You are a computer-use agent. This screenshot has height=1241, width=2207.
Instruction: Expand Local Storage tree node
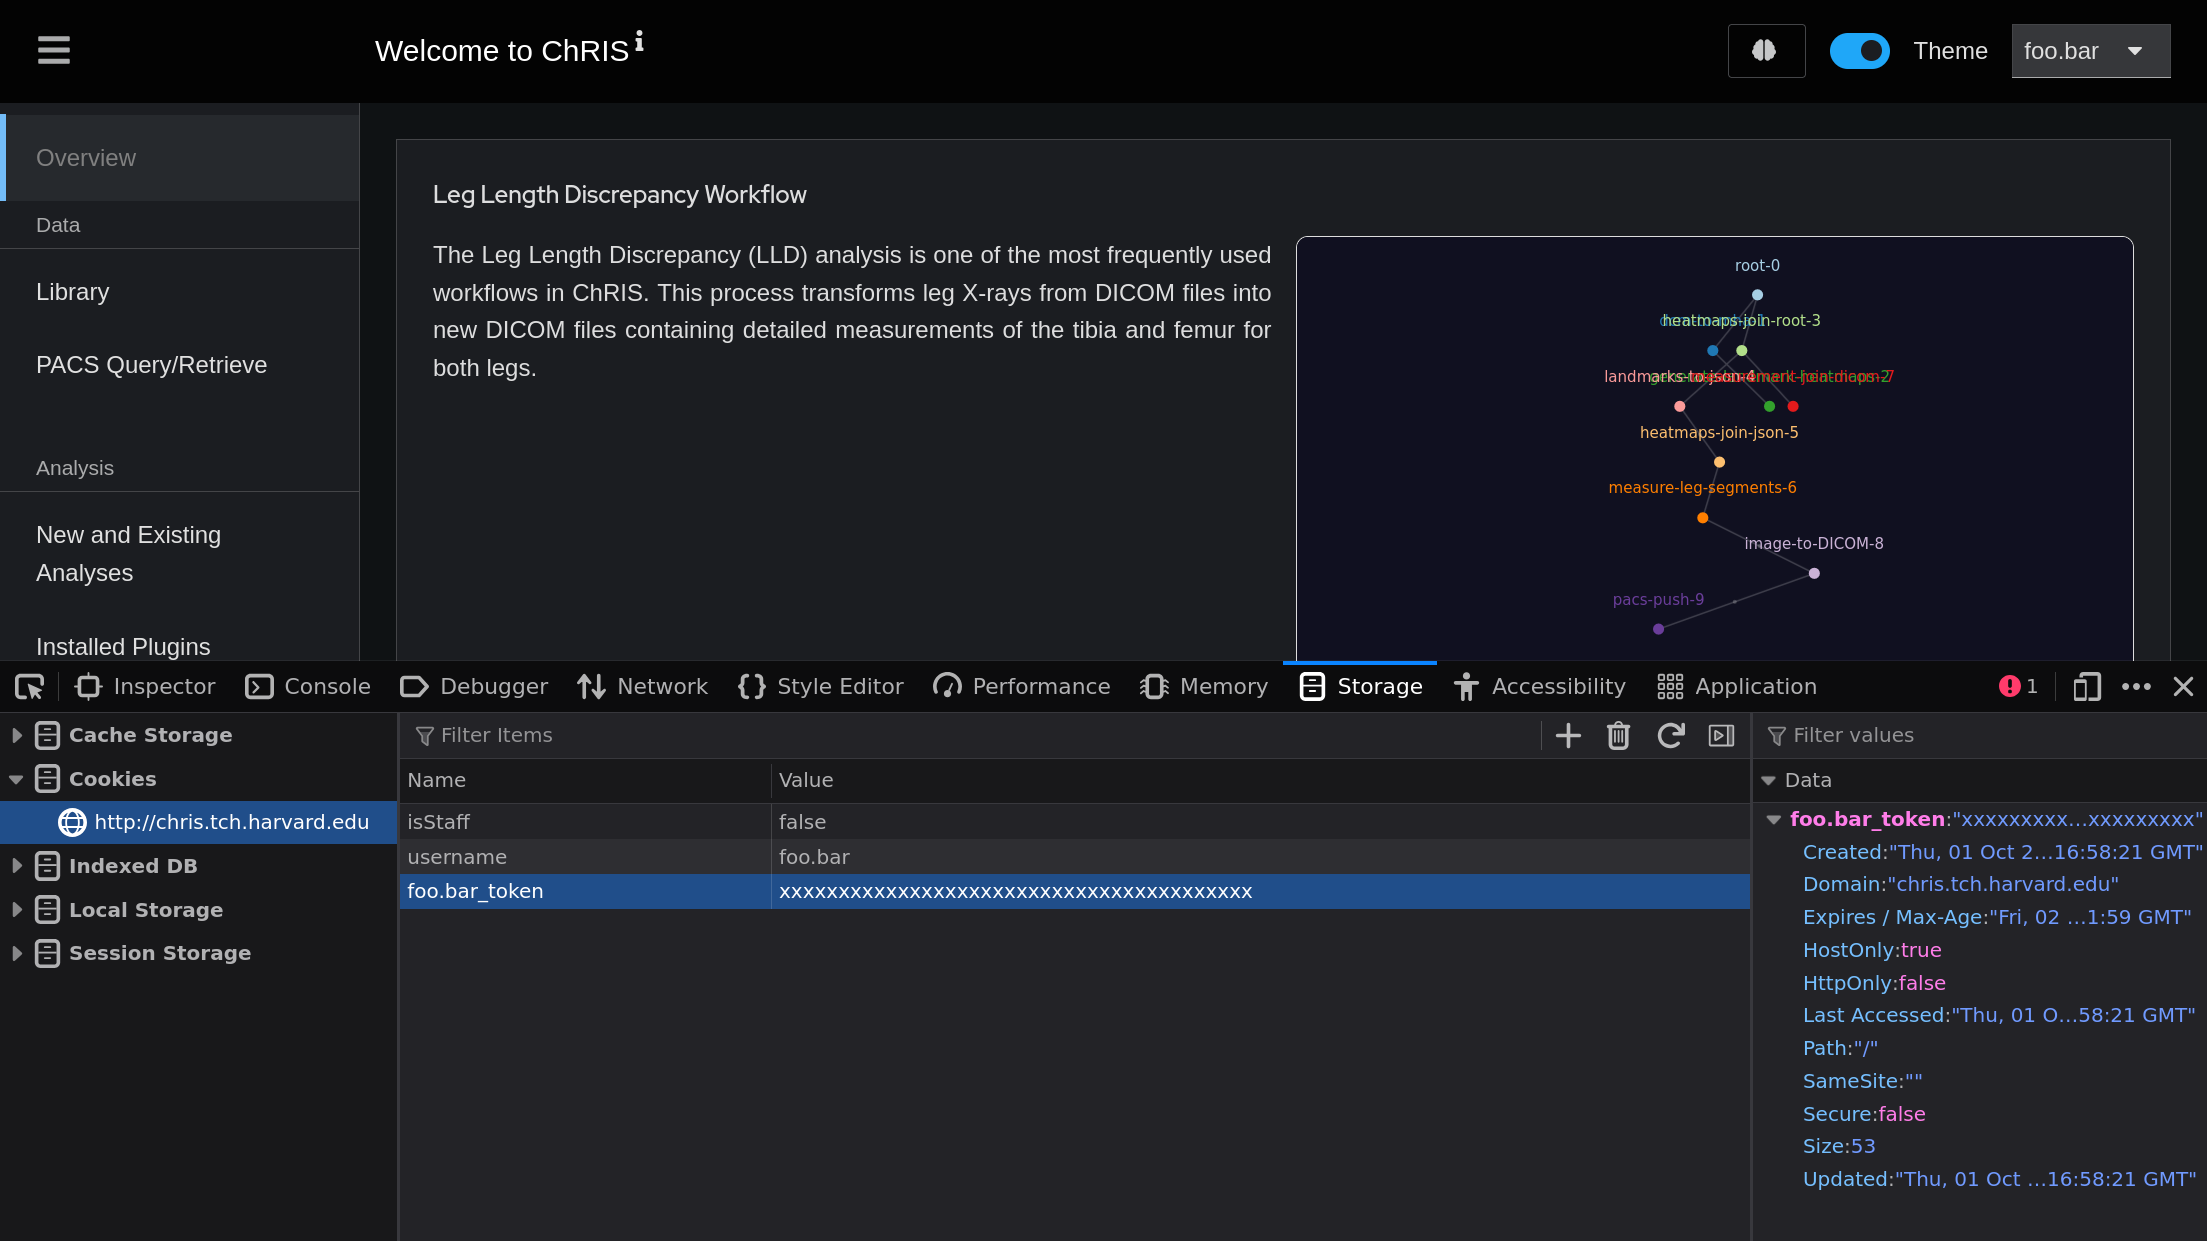point(17,910)
